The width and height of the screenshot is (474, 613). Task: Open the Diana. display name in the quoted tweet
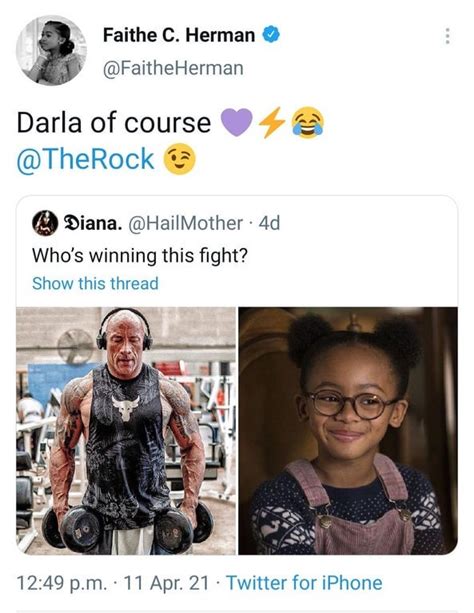click(x=92, y=223)
